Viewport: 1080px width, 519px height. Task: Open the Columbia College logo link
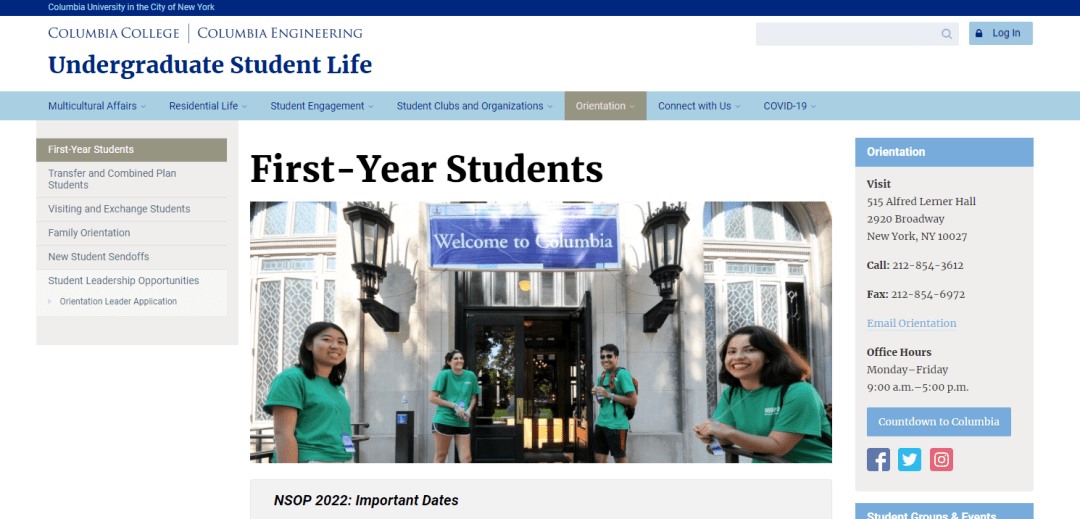coord(113,33)
